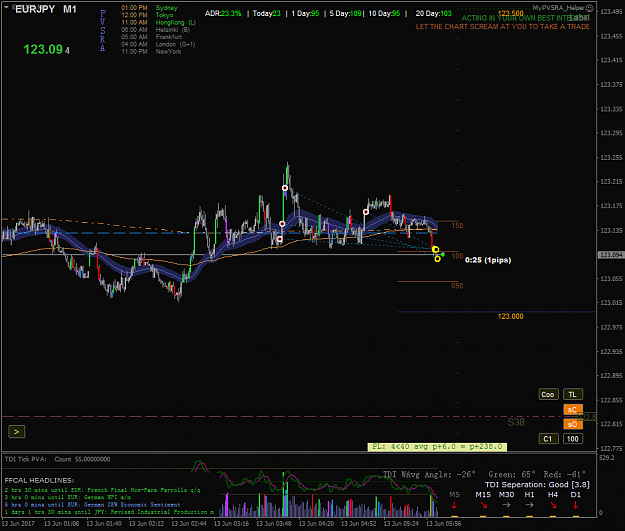Click the TDI WAvg Angle -26° readout
Viewport: 625px width, 531px height.
click(x=429, y=474)
